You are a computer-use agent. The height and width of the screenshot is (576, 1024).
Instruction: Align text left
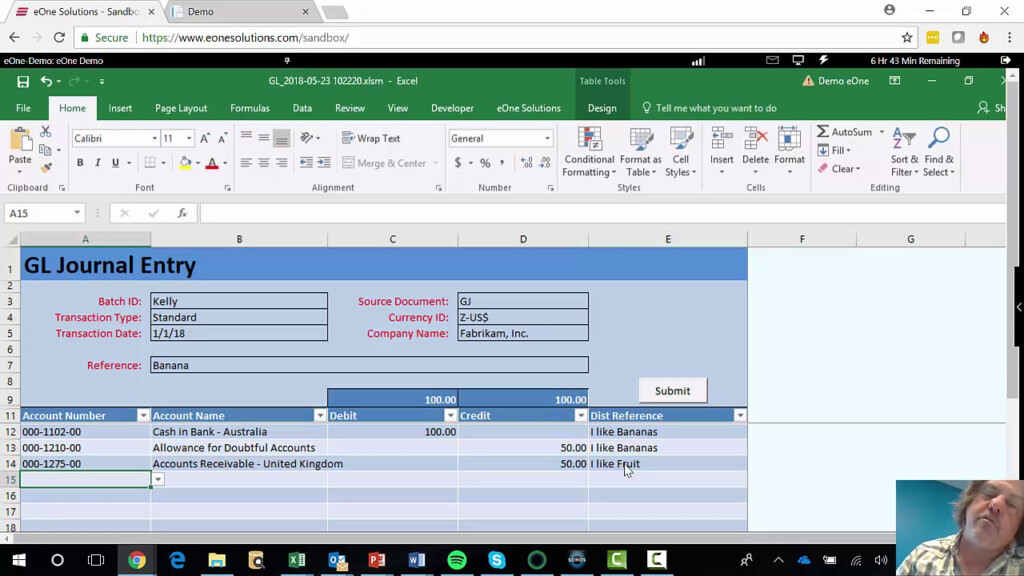click(246, 163)
